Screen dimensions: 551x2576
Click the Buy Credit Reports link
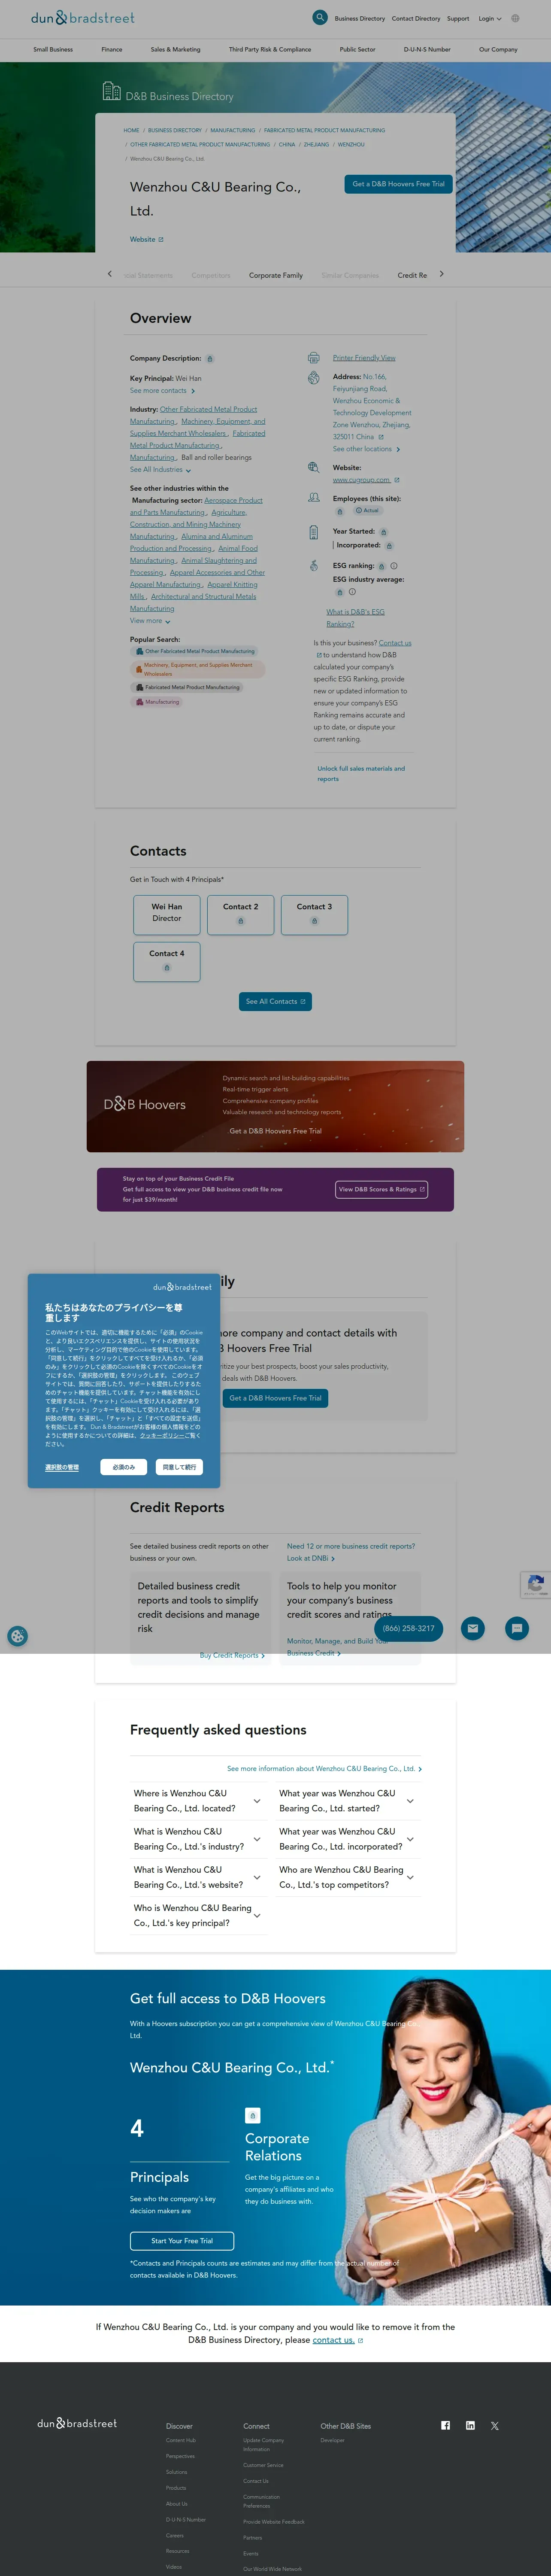pos(232,1655)
